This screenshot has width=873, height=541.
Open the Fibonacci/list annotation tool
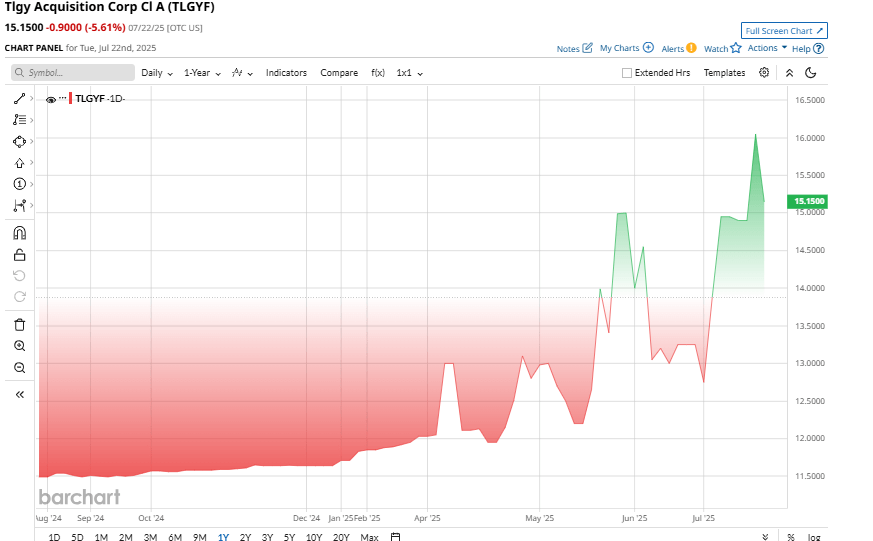tap(19, 120)
